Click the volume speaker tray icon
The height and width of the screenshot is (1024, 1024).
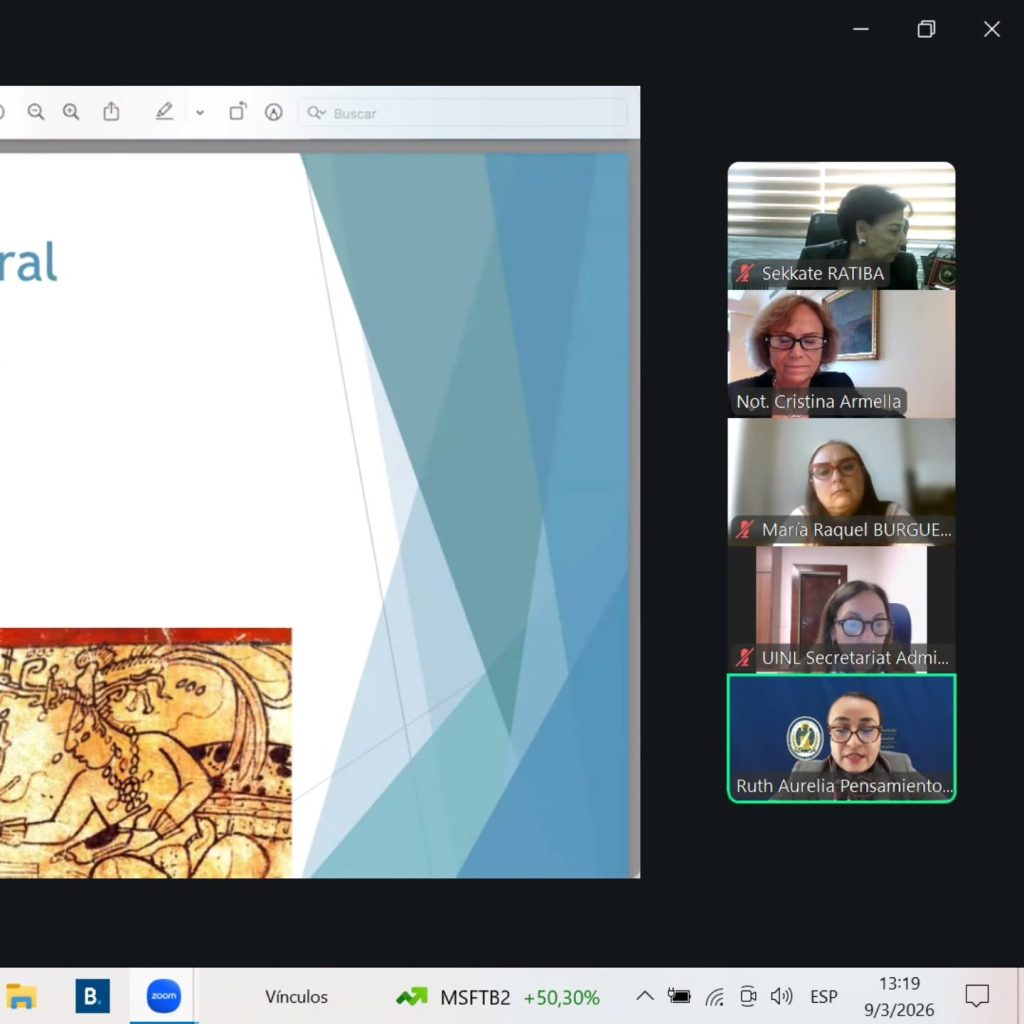pyautogui.click(x=781, y=996)
